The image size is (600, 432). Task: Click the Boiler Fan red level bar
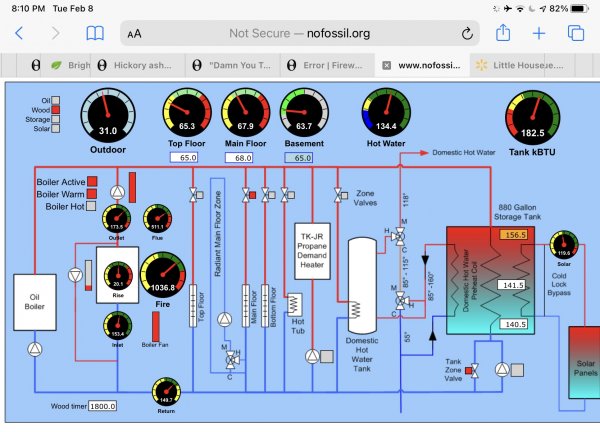[156, 325]
